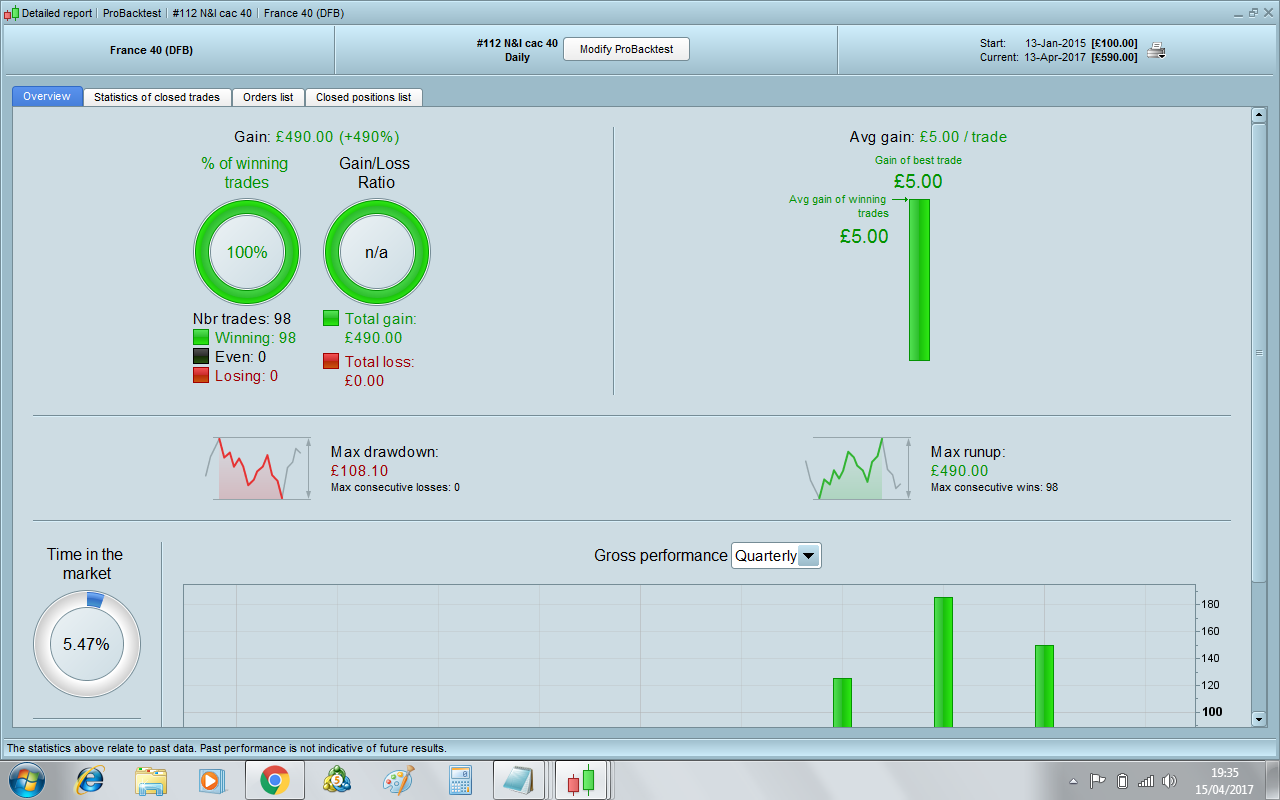Open the Gross performance period dropdown
The image size is (1280, 800).
tap(776, 556)
